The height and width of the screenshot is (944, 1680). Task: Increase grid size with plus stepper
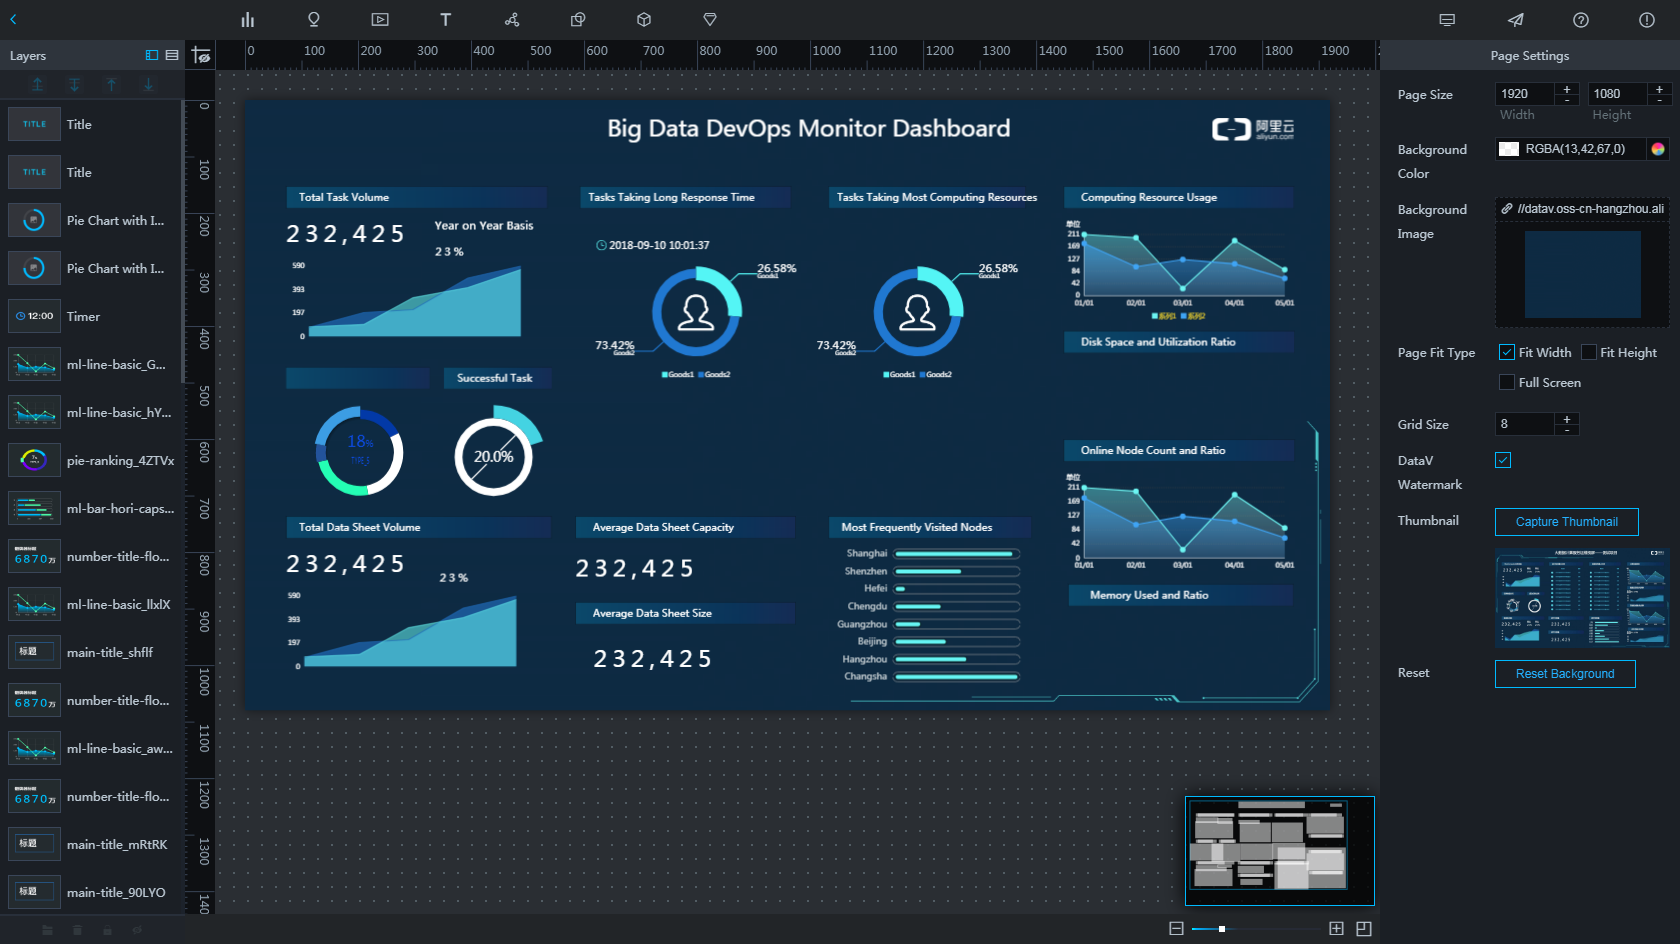coord(1567,419)
